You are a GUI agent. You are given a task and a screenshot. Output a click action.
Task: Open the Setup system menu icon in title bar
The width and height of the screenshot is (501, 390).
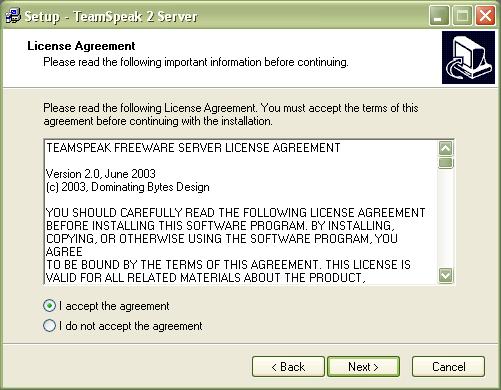coord(13,16)
